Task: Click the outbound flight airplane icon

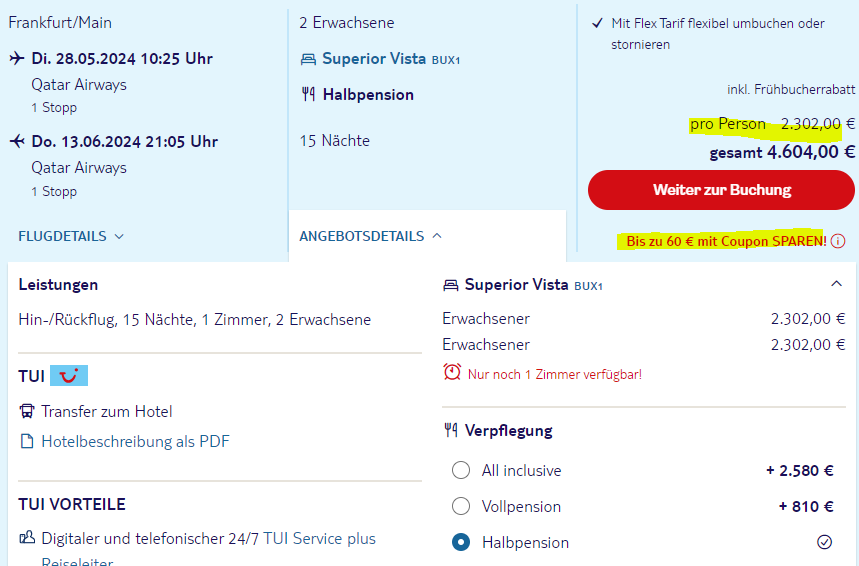Action: 17,58
